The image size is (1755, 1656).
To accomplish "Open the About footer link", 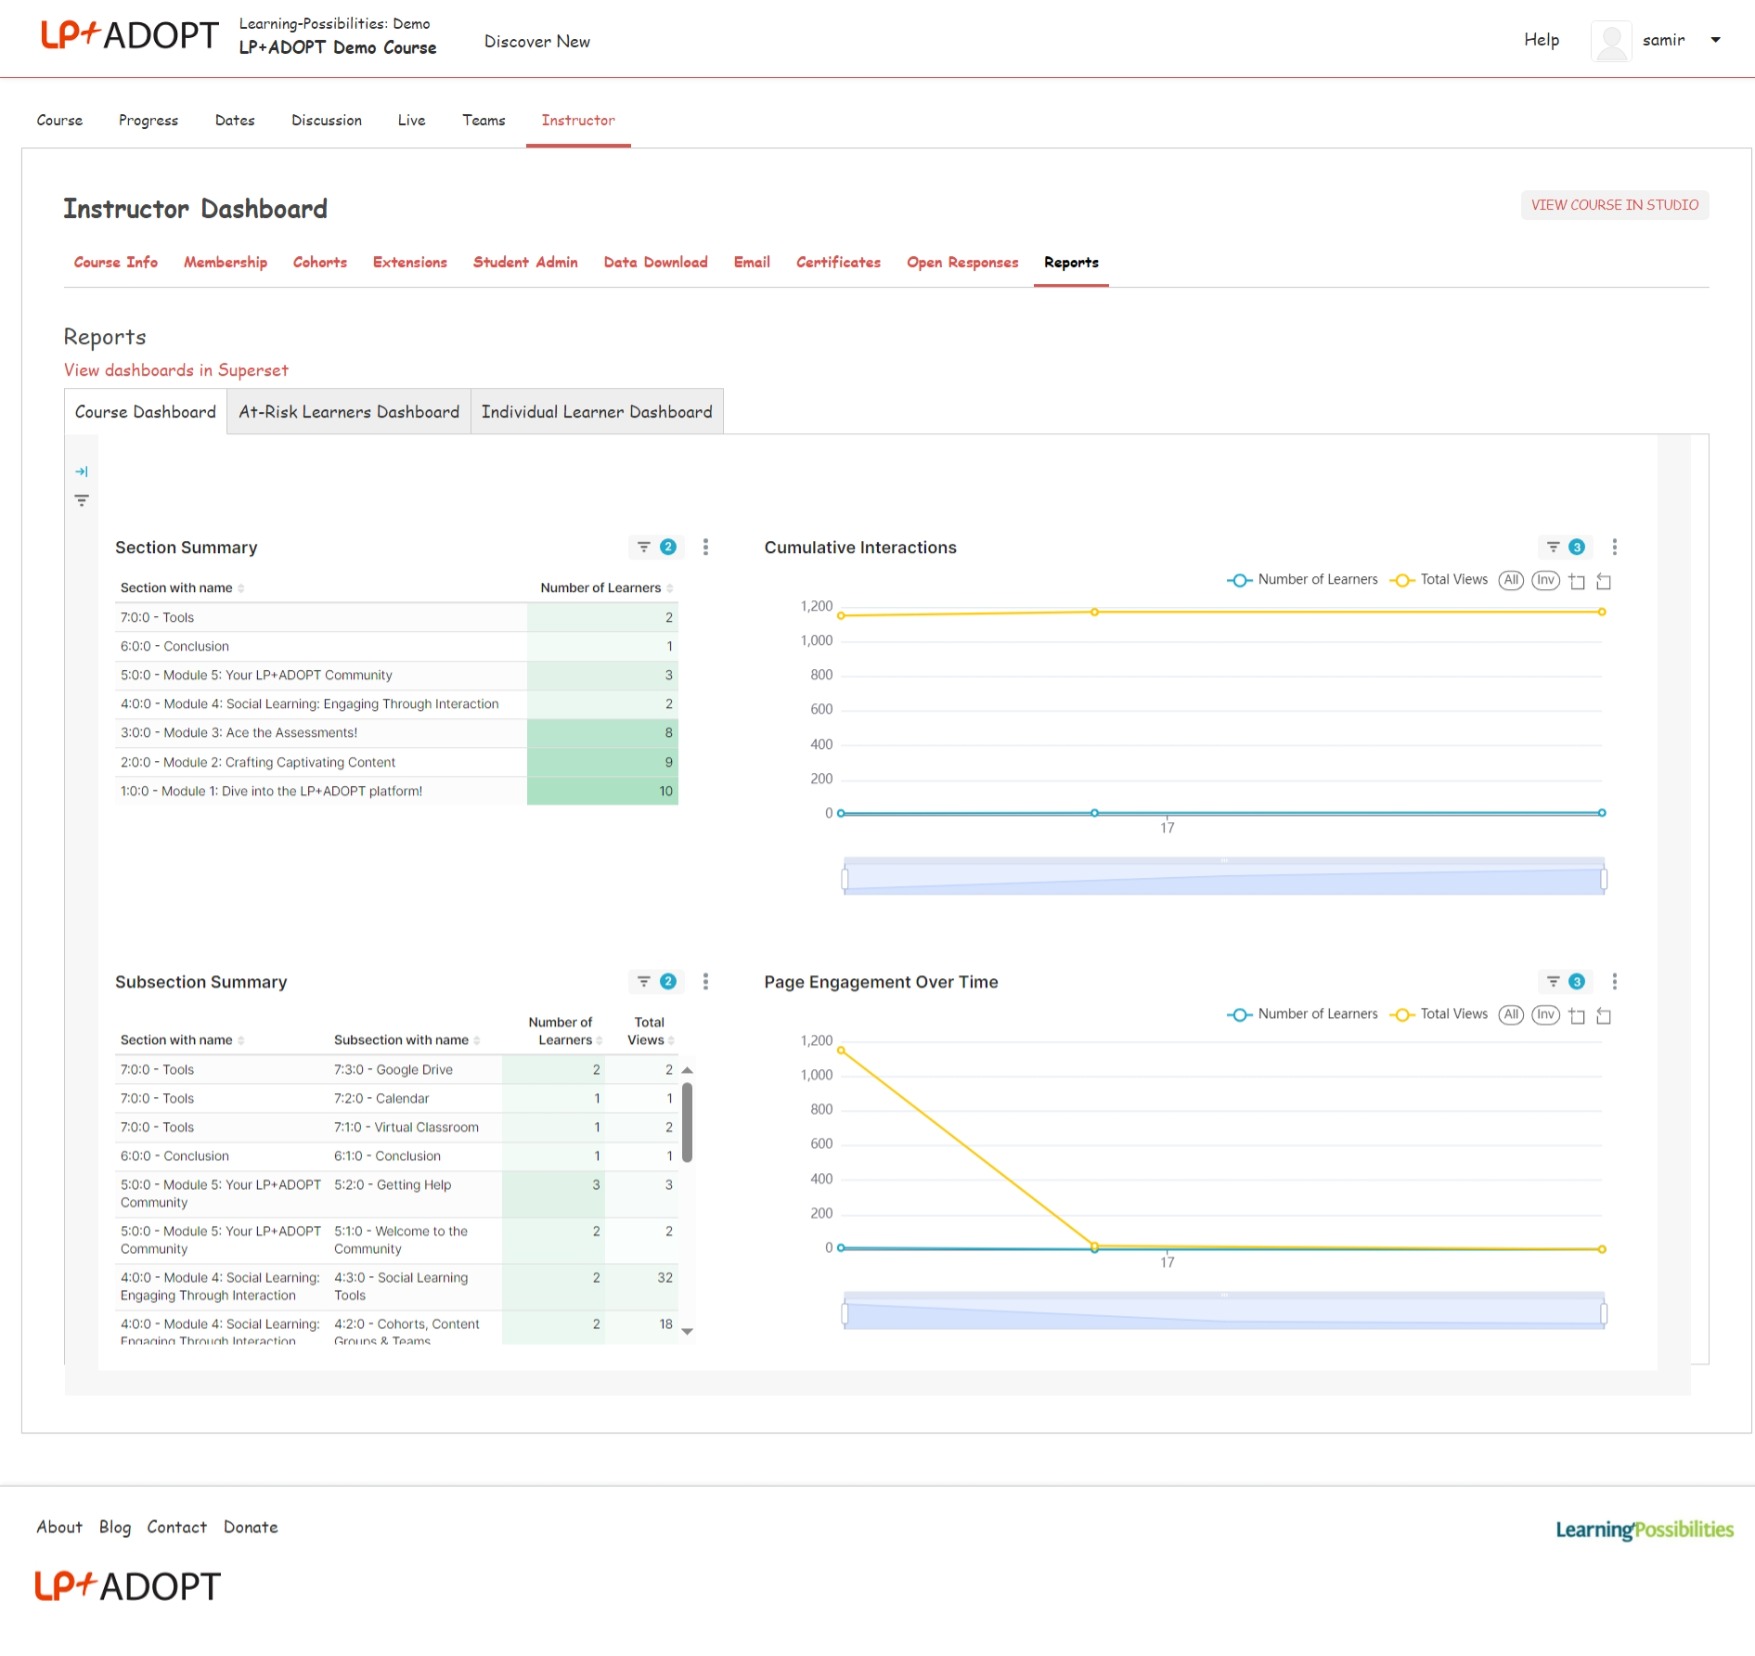I will click(59, 1527).
